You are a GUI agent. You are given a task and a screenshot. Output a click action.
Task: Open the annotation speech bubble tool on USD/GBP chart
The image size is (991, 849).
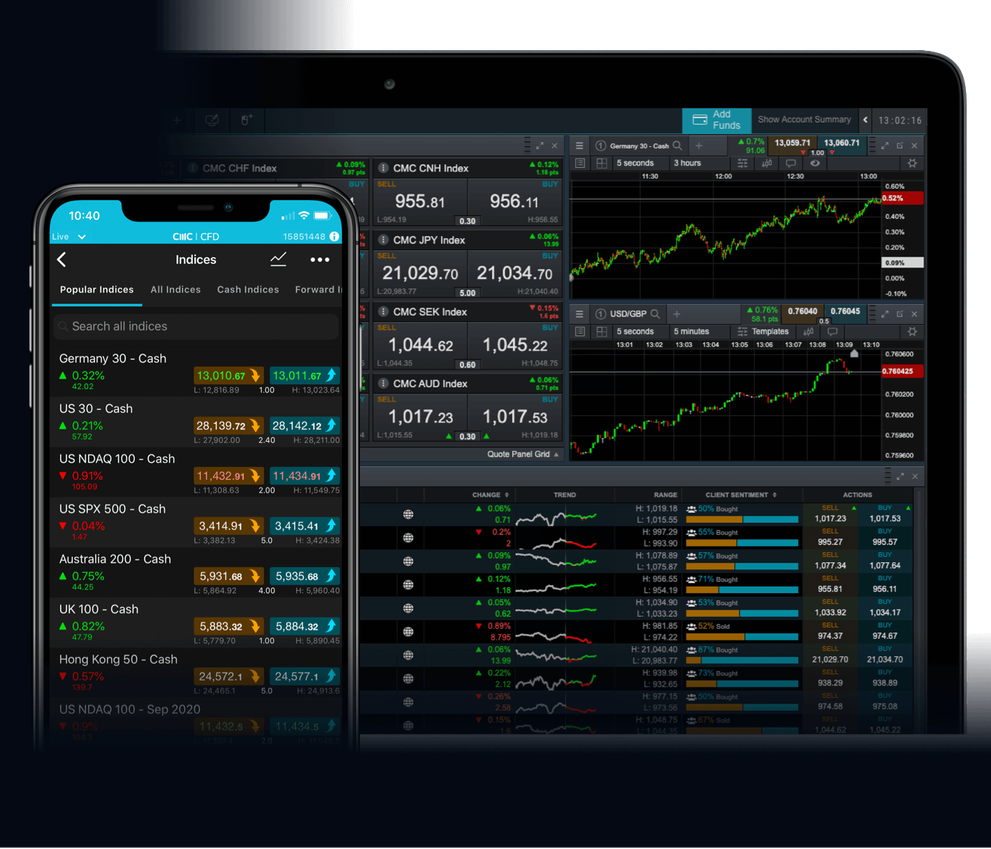coord(831,331)
